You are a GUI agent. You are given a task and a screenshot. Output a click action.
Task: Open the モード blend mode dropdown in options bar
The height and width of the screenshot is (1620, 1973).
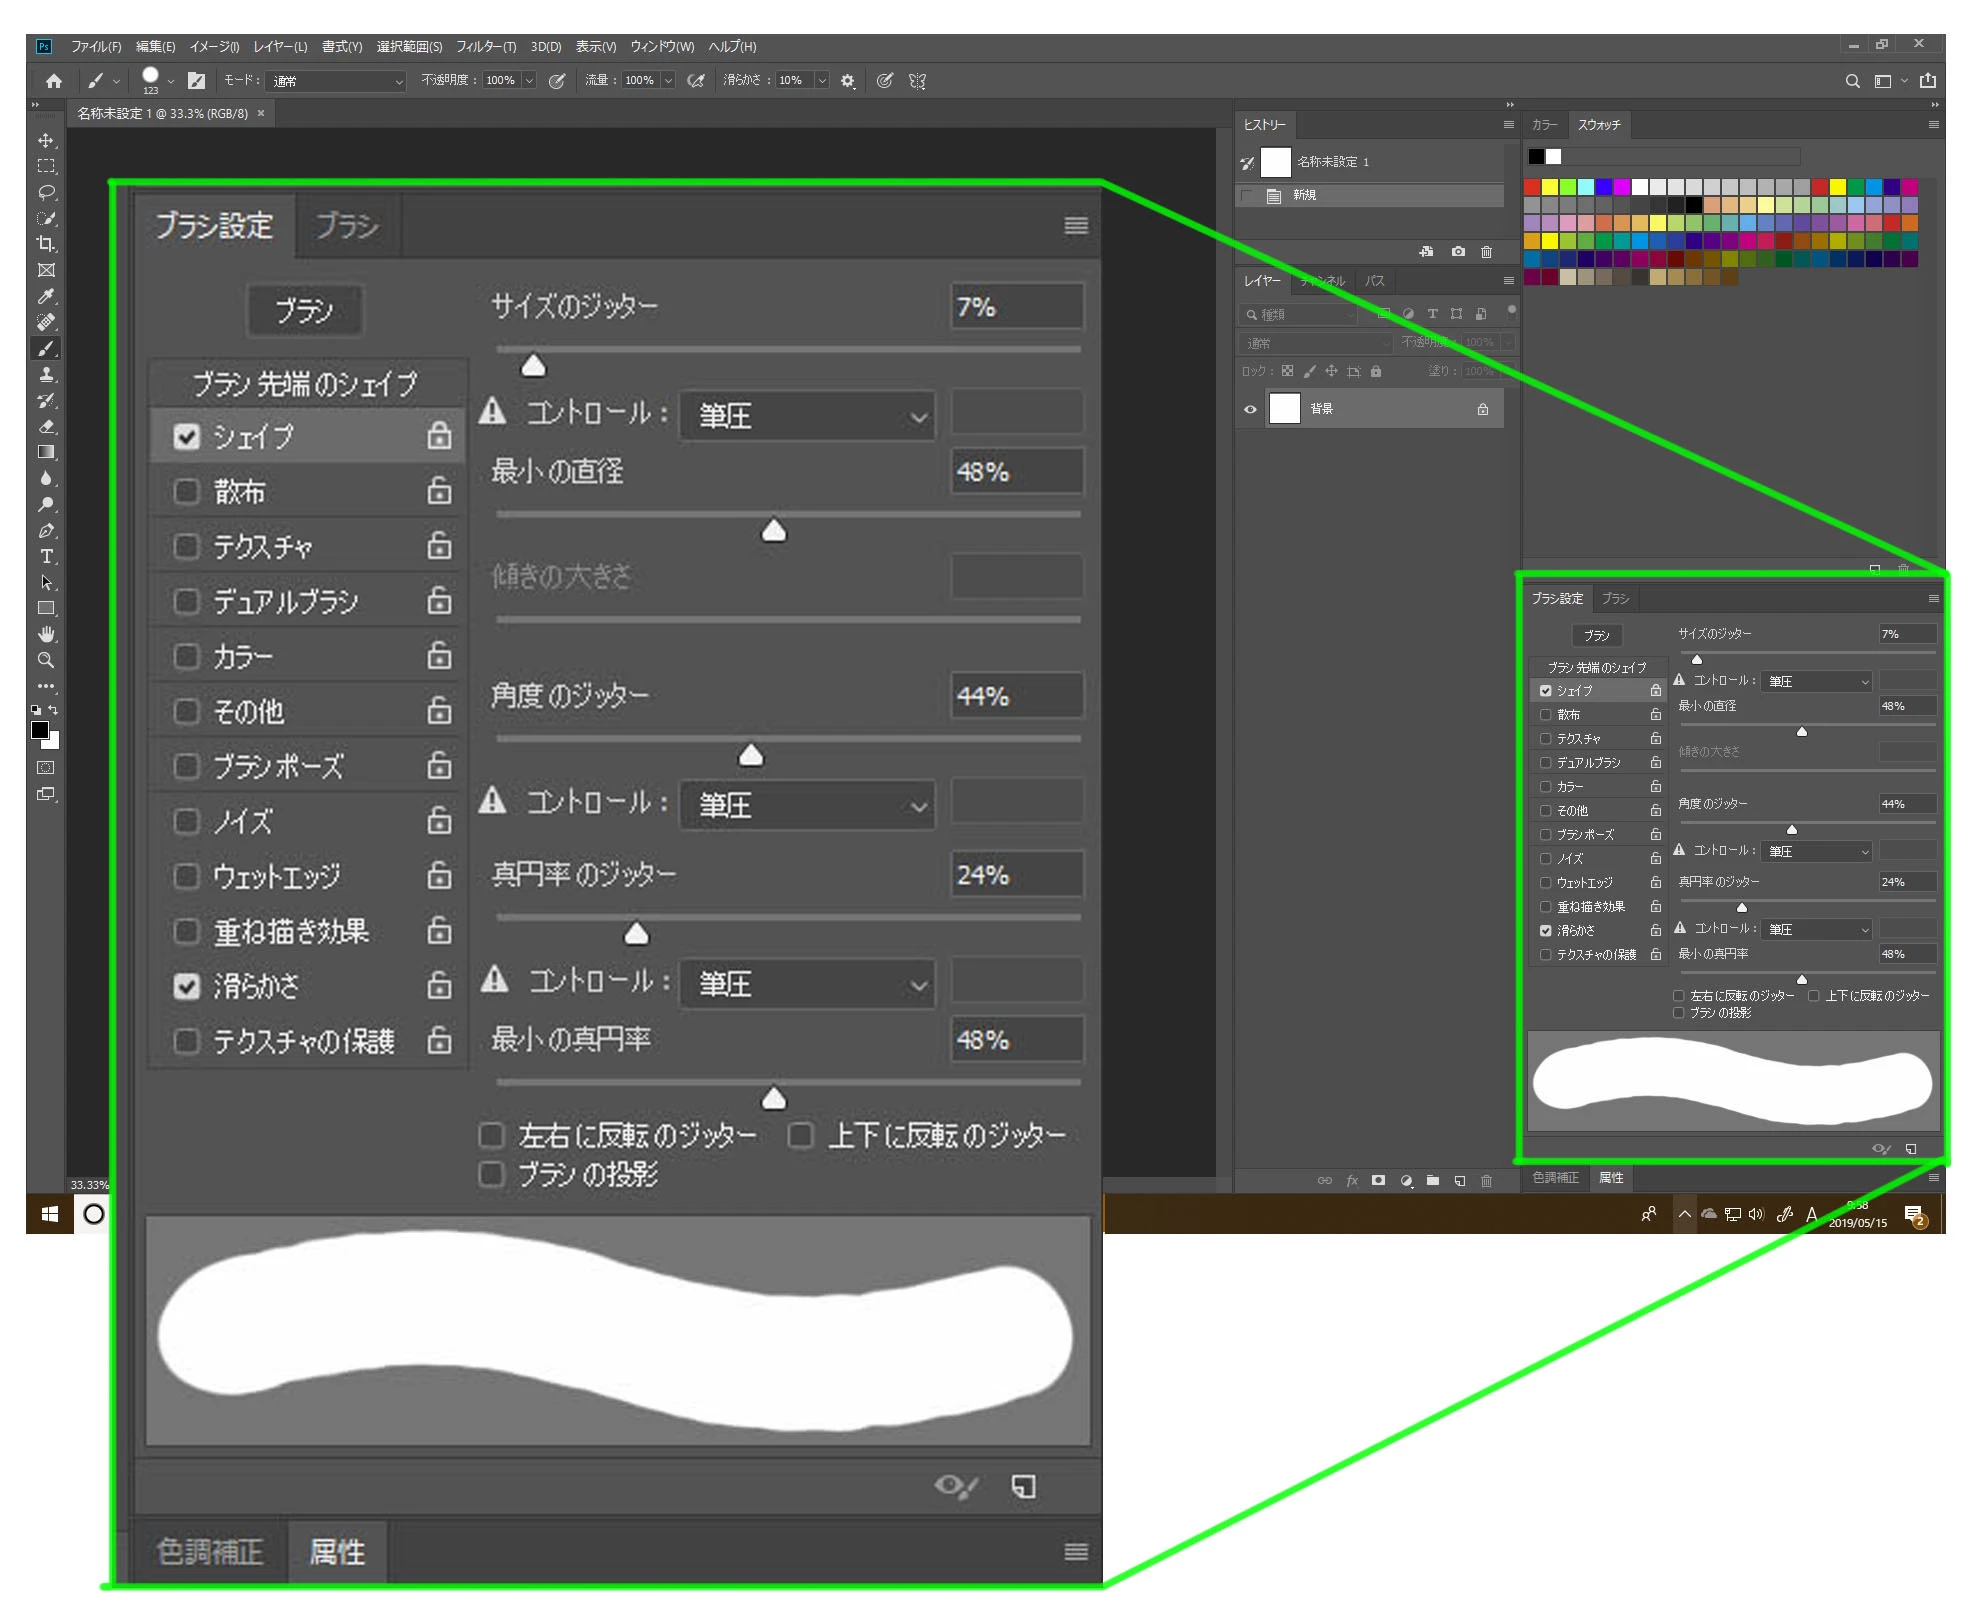[x=335, y=81]
